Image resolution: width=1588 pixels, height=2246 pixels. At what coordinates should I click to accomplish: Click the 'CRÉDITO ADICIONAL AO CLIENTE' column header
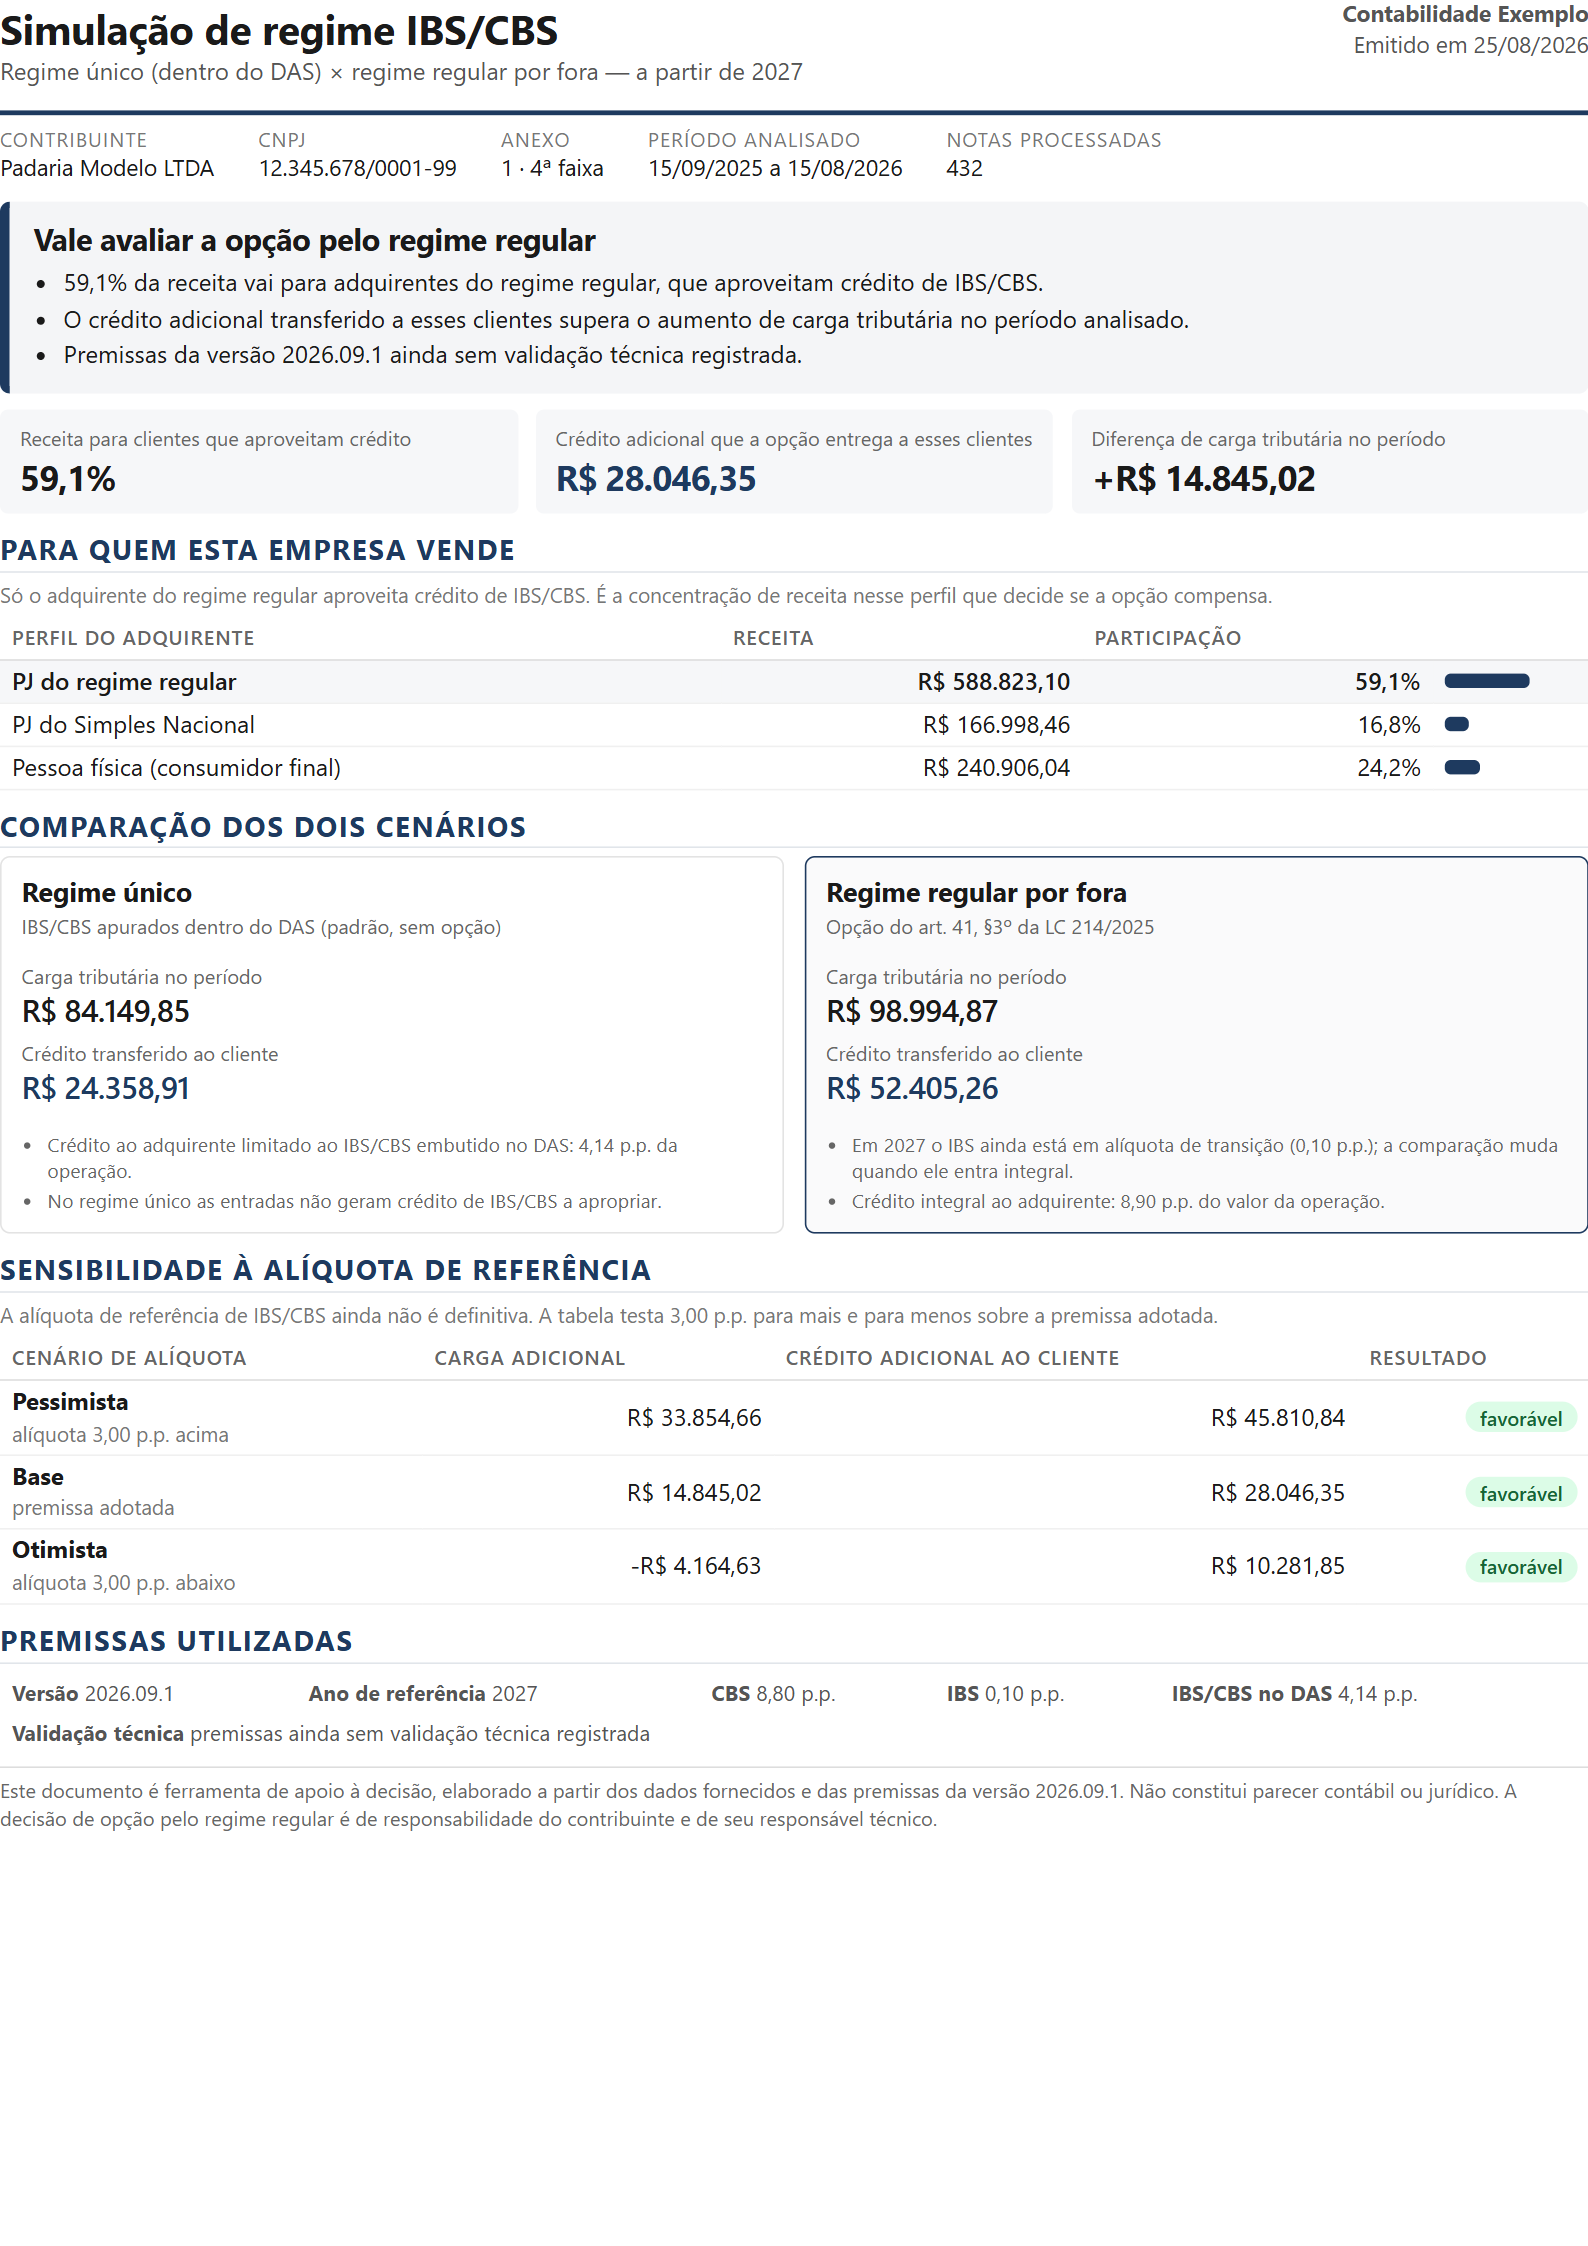click(x=952, y=1358)
